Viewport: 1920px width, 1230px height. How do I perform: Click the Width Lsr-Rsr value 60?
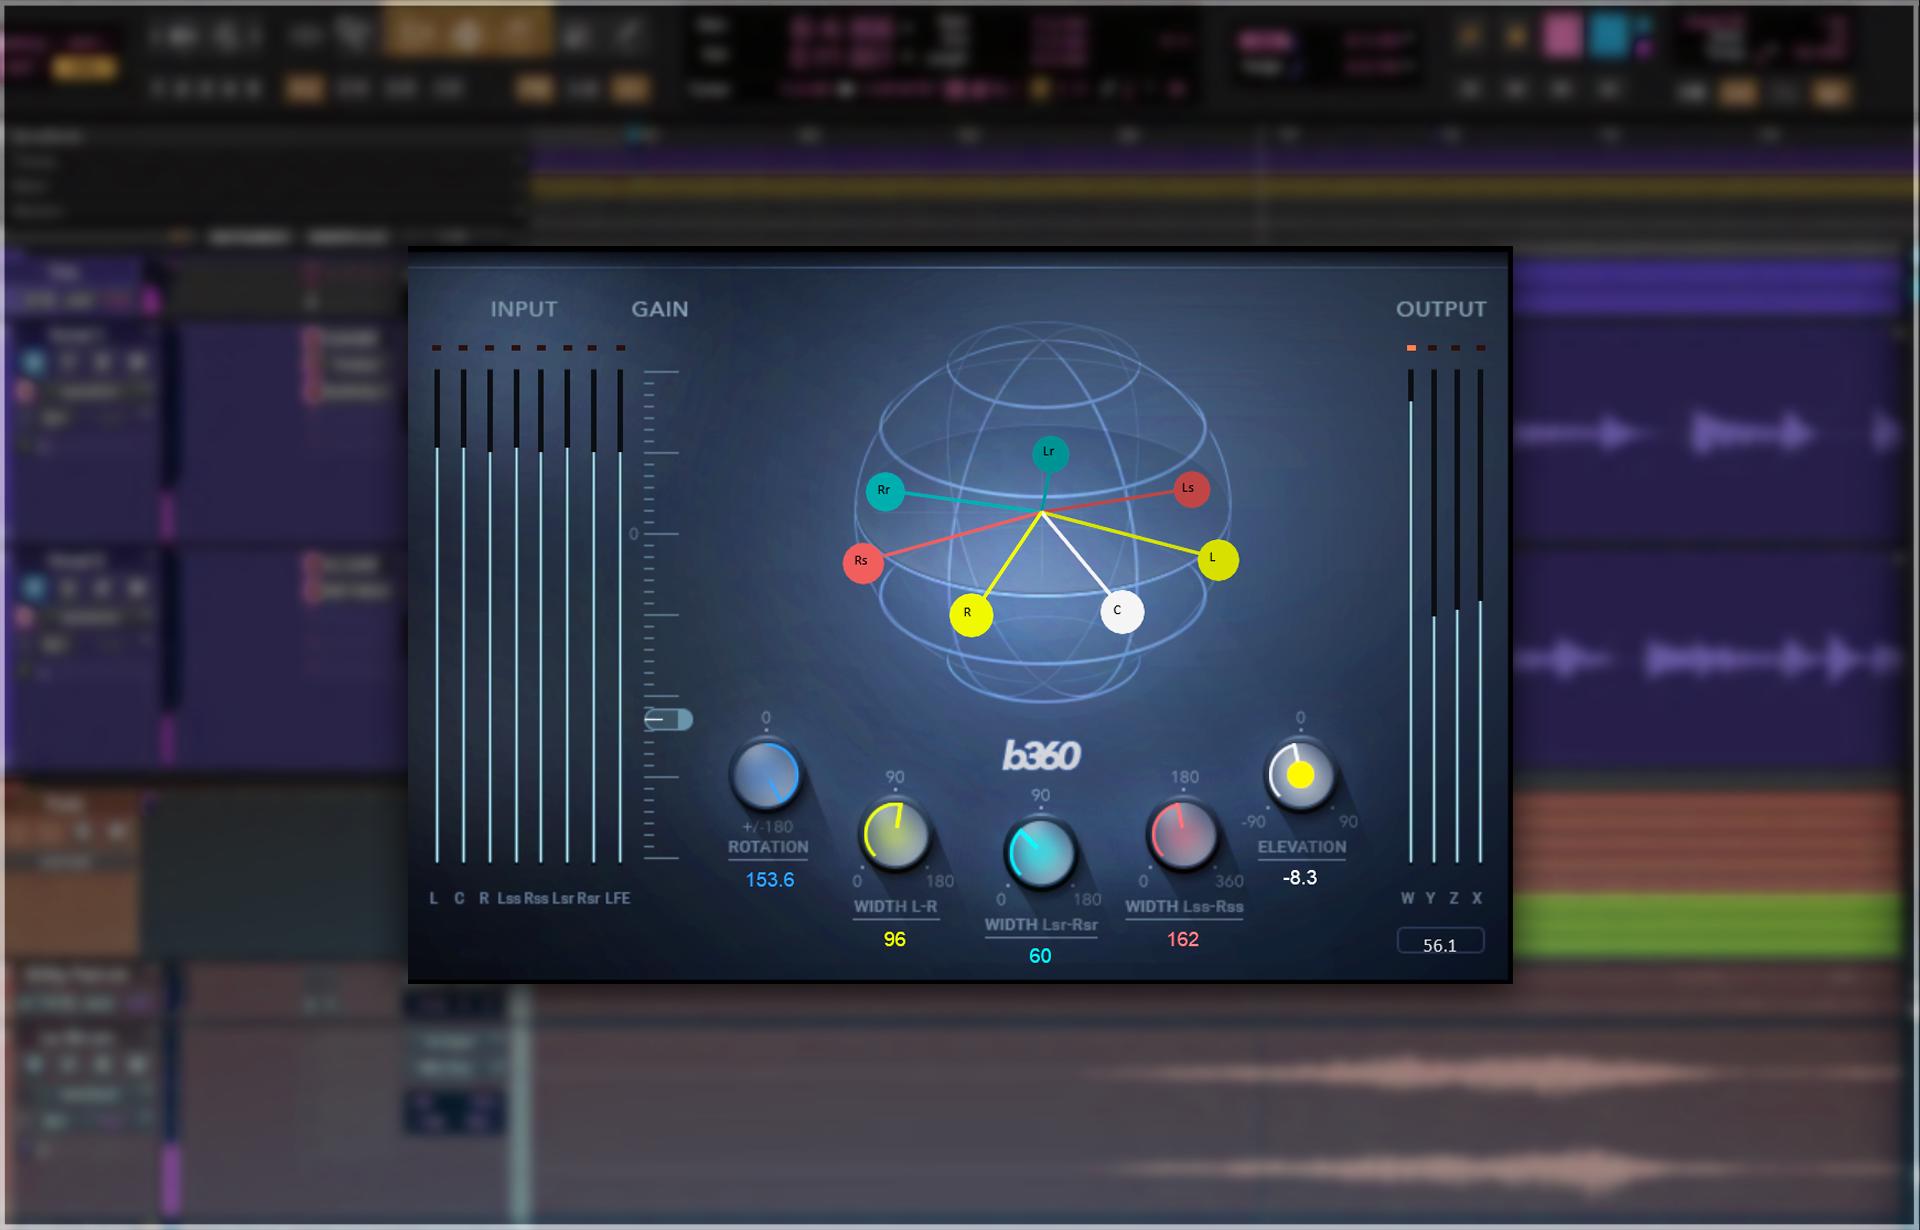point(1040,956)
